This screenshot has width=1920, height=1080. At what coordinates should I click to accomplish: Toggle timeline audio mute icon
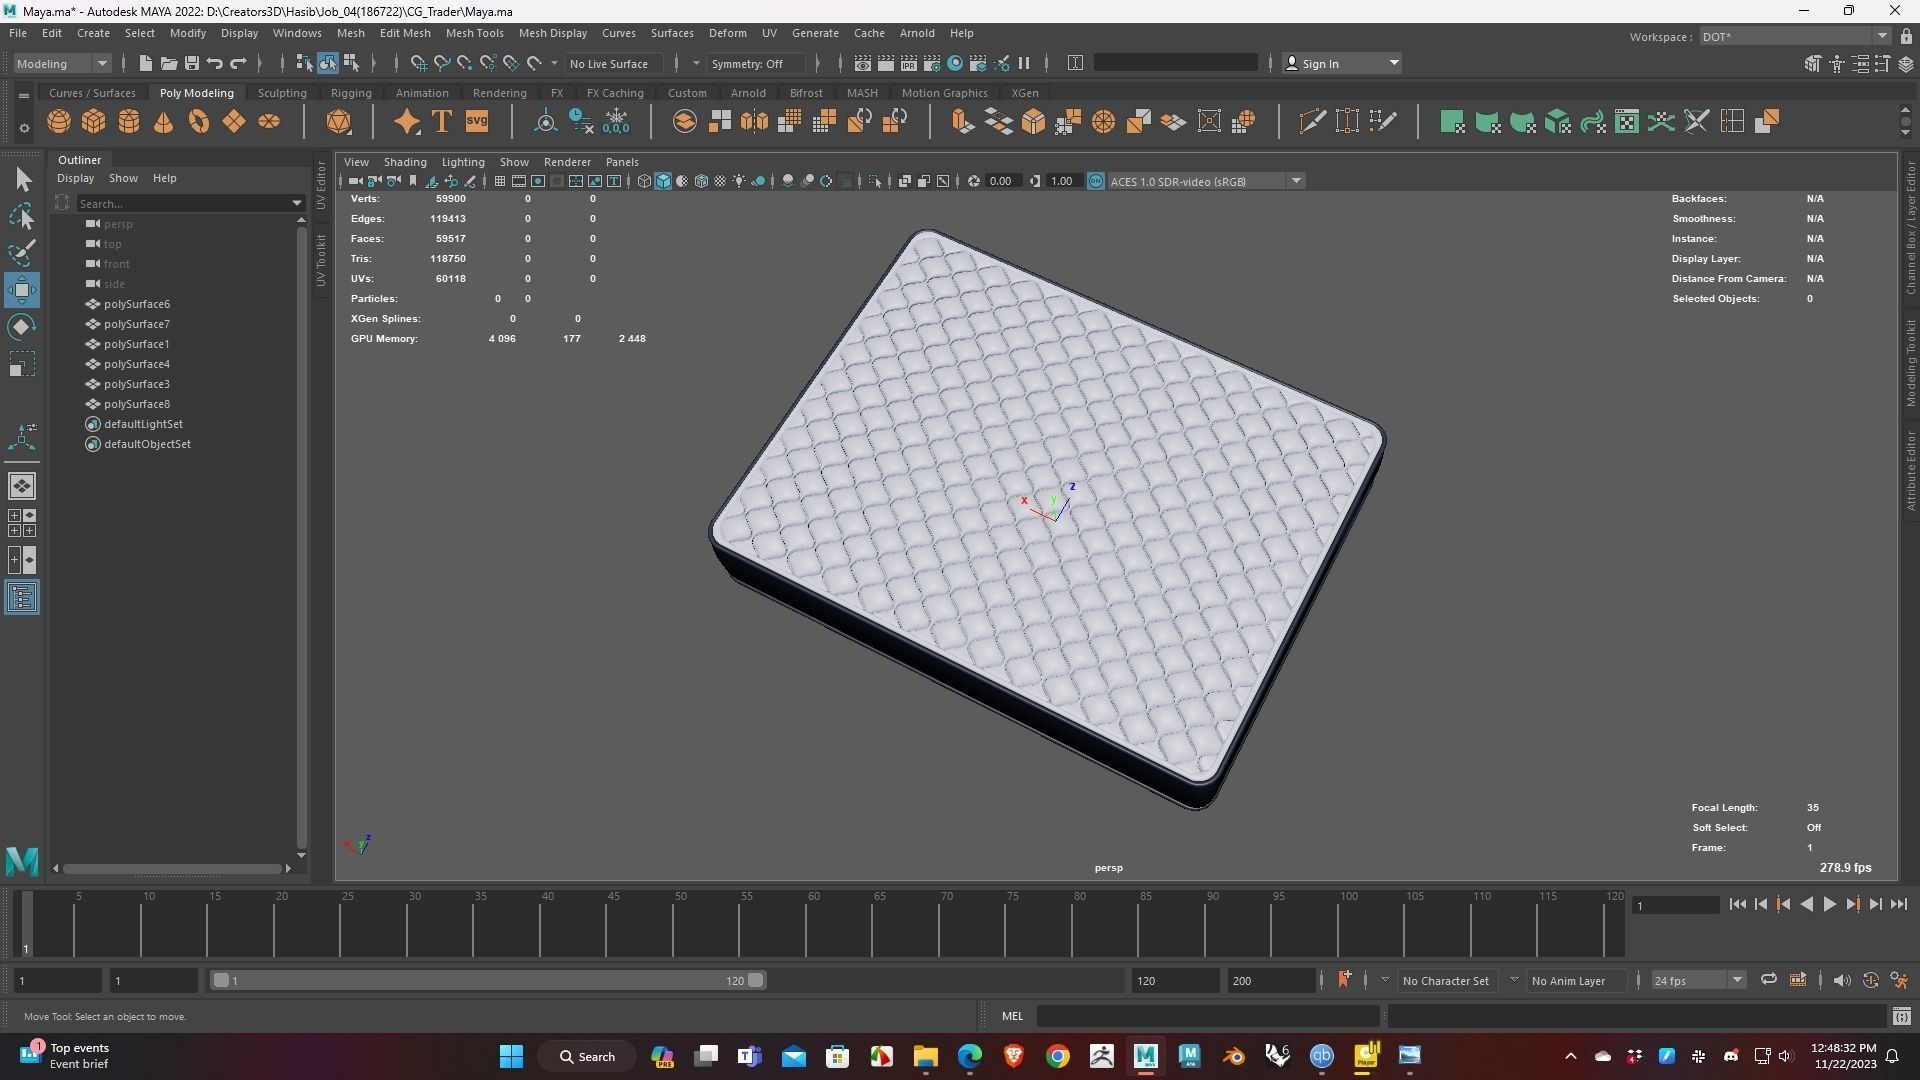(x=1842, y=980)
